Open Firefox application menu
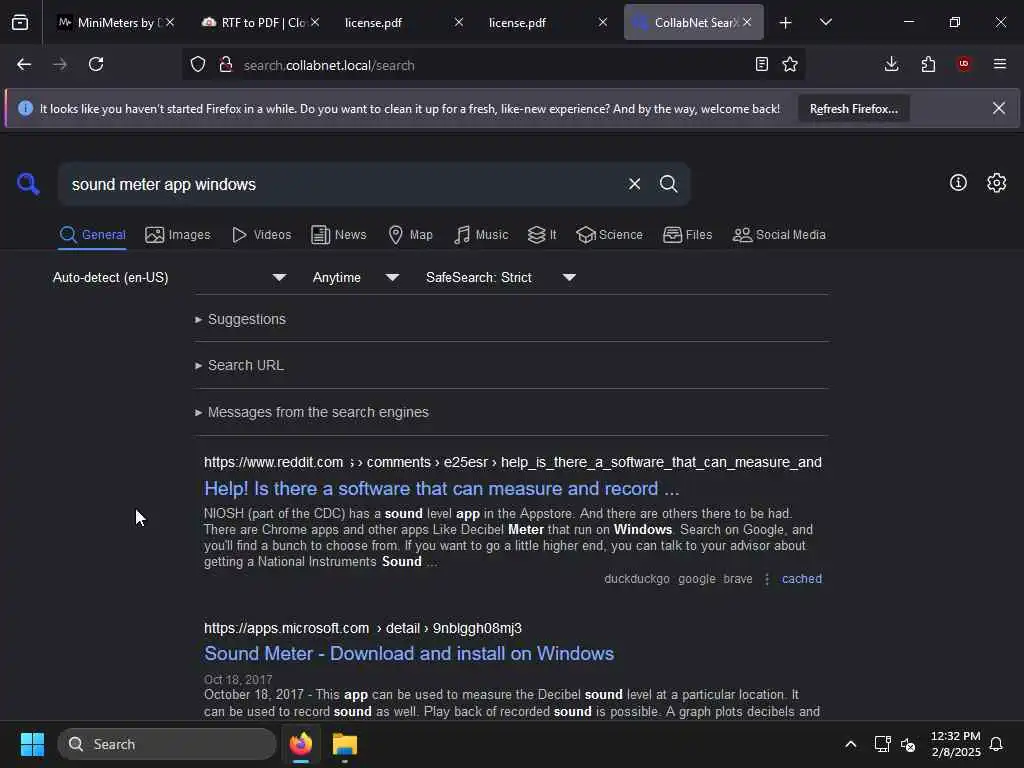The image size is (1024, 768). 1000,64
